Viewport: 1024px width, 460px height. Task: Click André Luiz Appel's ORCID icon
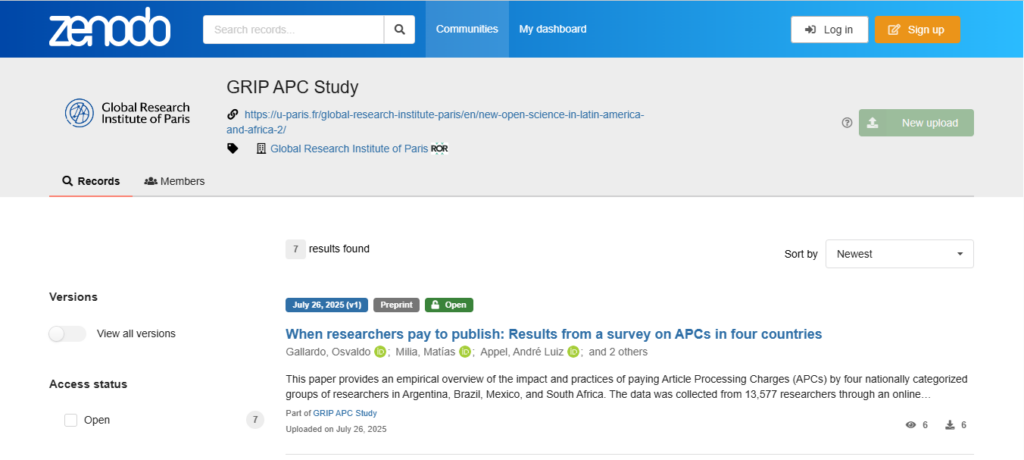[x=573, y=352]
